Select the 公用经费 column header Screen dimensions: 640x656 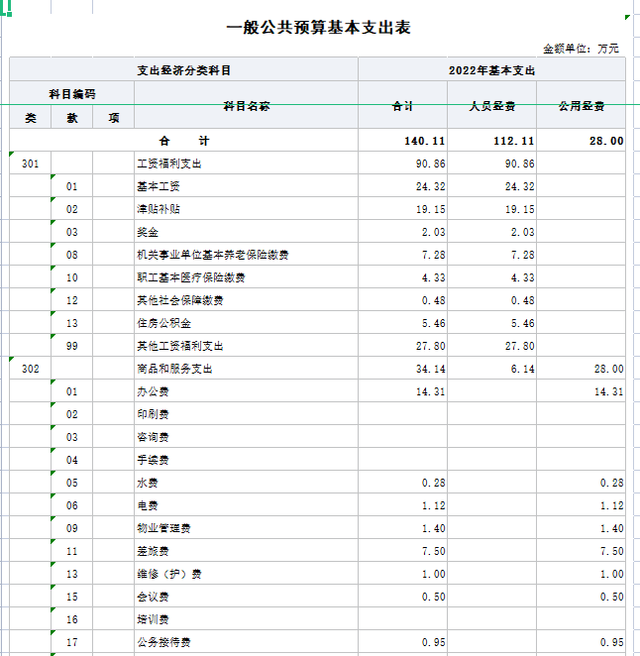[x=582, y=106]
